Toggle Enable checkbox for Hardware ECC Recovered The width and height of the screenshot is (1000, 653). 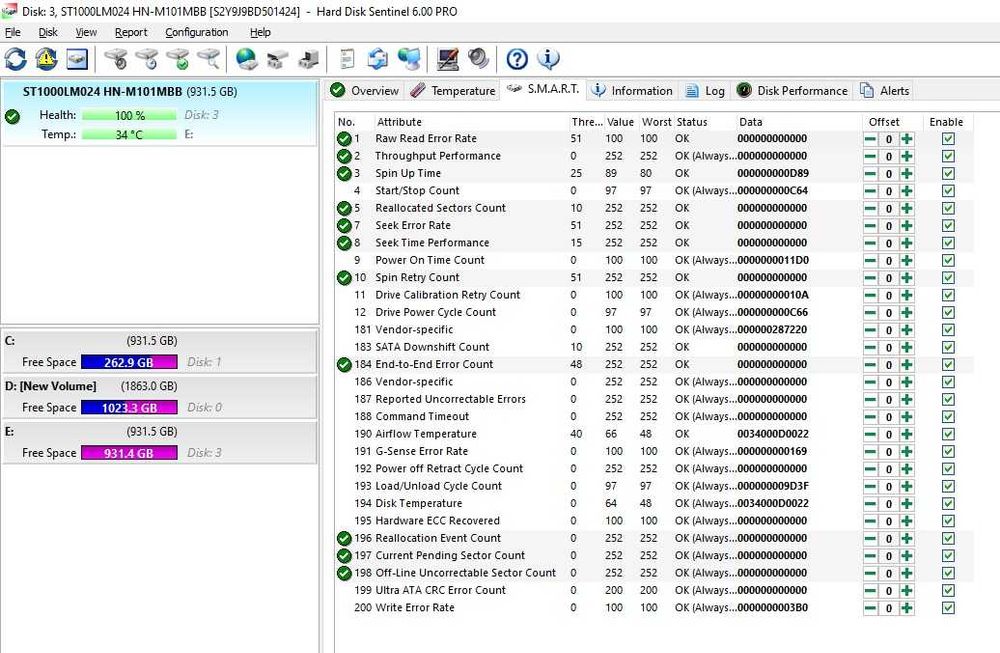point(948,521)
